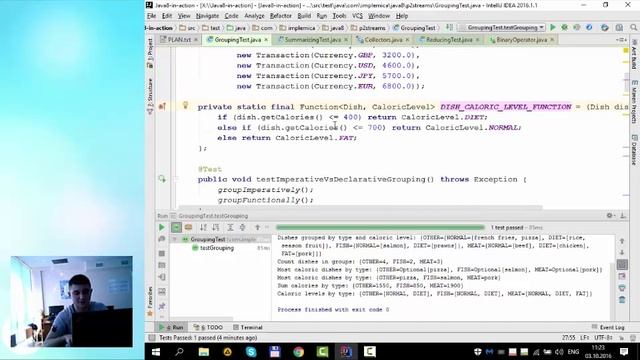Switch to the ReducingTest.java tab
This screenshot has width=640, height=360.
(x=449, y=40)
